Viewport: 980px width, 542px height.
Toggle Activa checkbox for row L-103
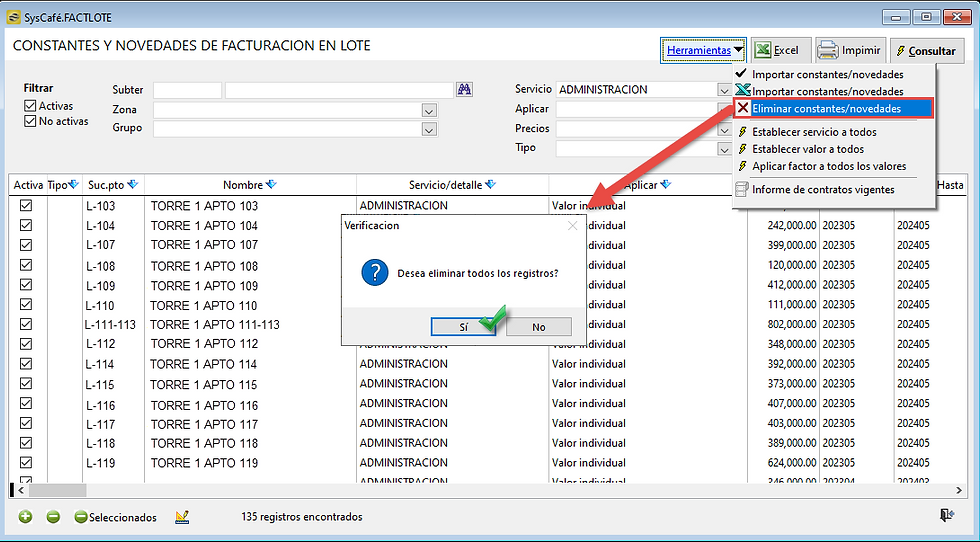coord(26,205)
